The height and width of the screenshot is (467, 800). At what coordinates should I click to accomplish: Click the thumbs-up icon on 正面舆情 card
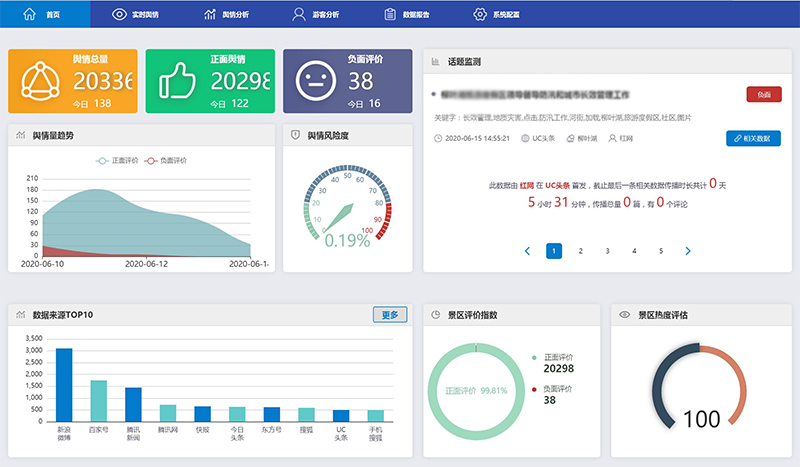177,81
